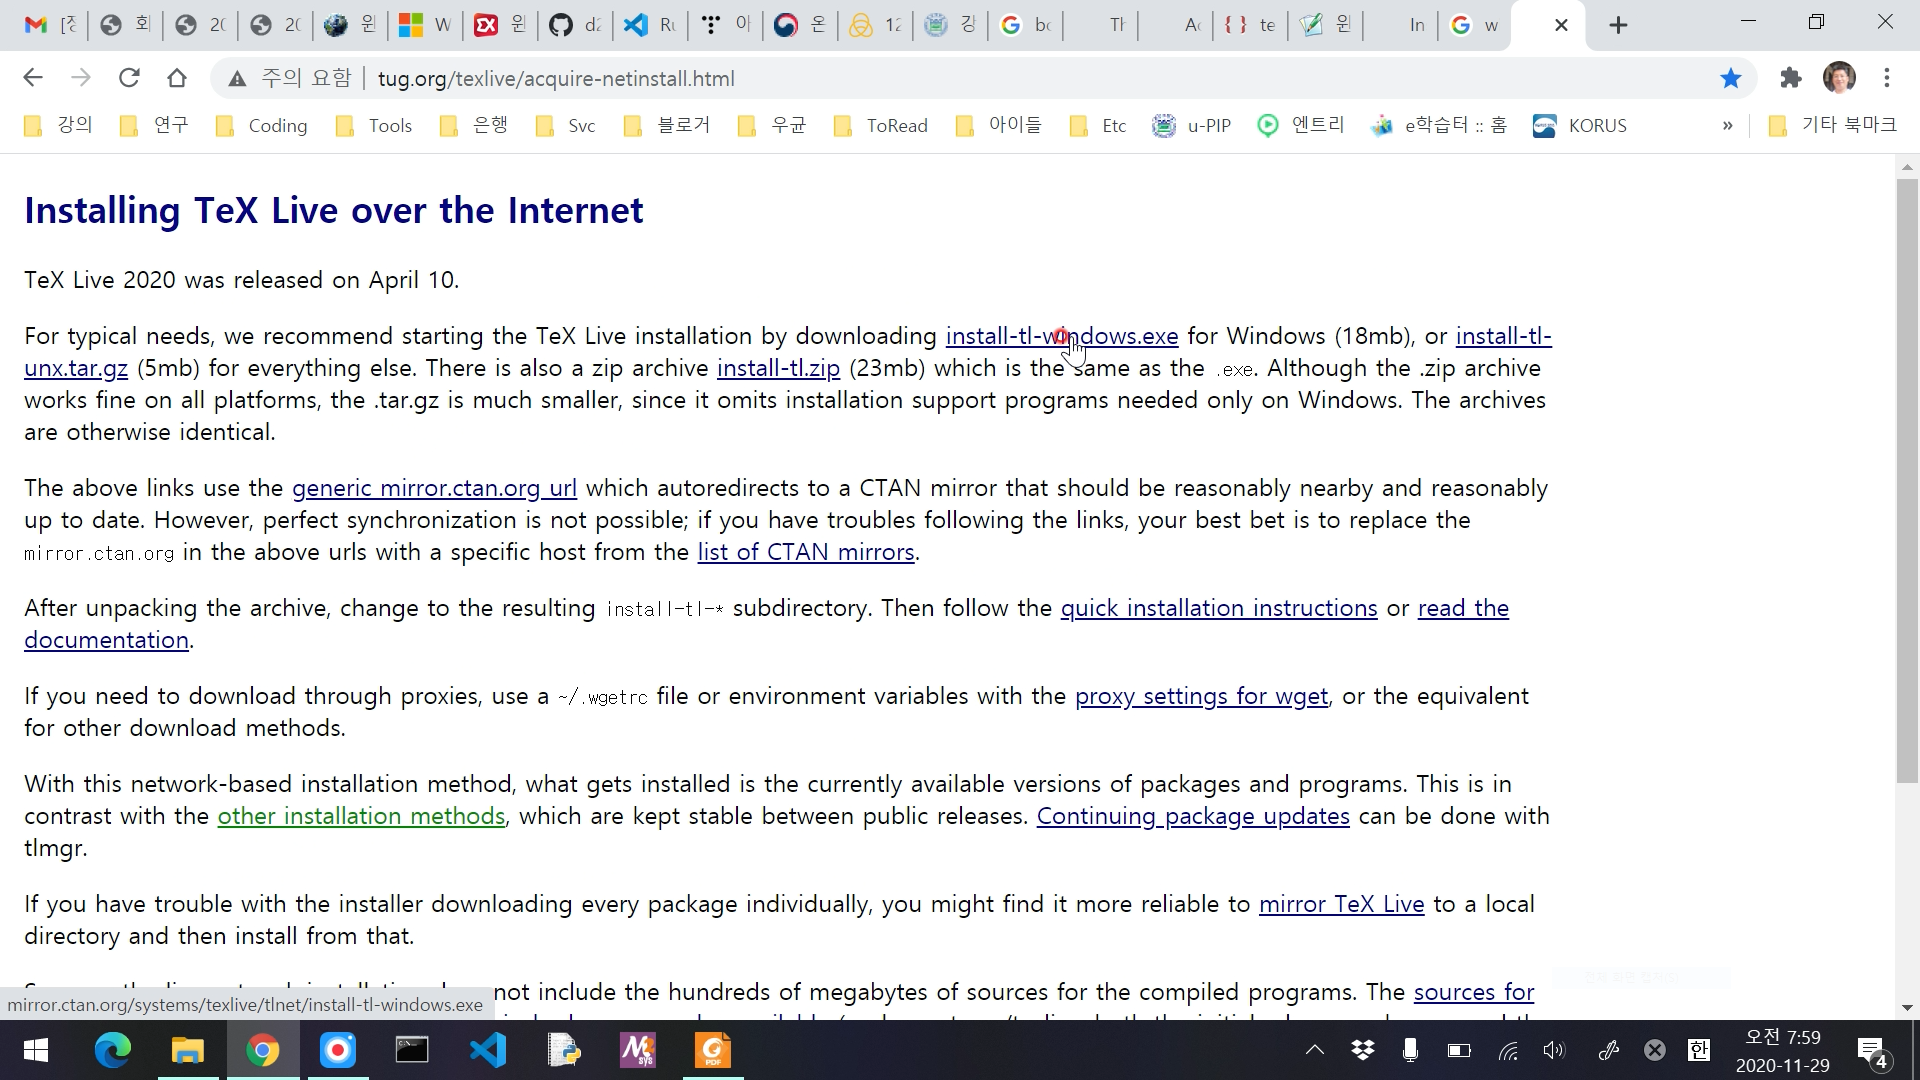Follow the quick installation instructions link

pos(1218,609)
